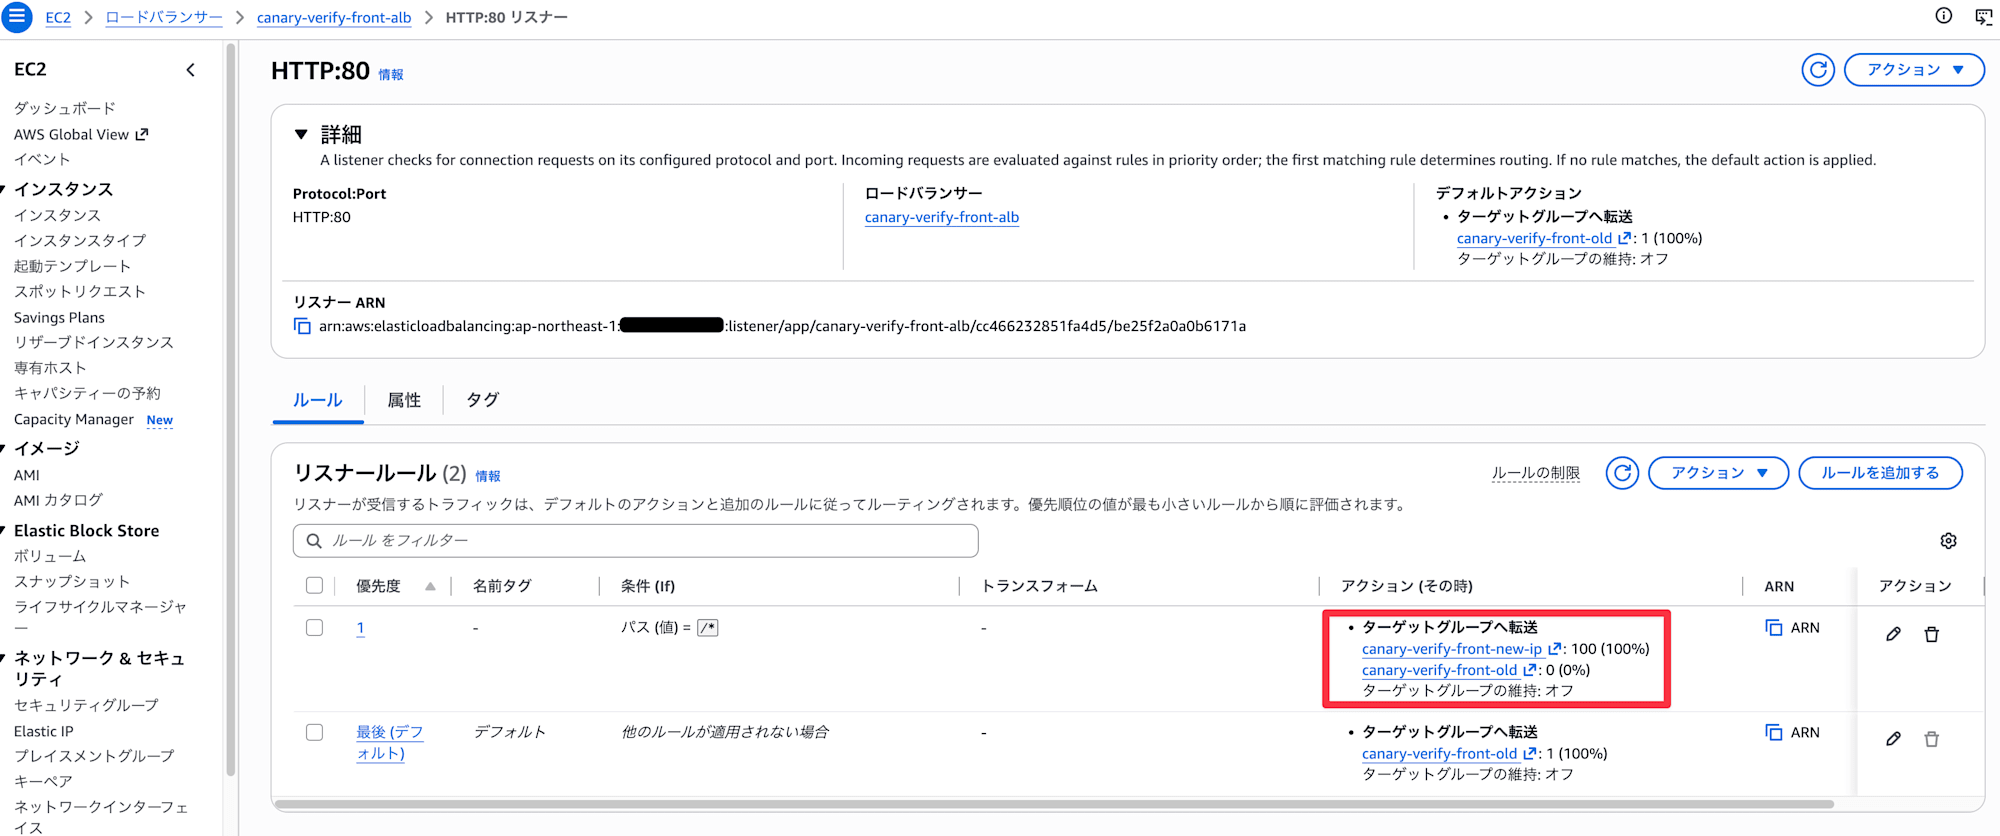Open the CloudShell icon in top bar
Screen dimensions: 2000x836
[1984, 16]
